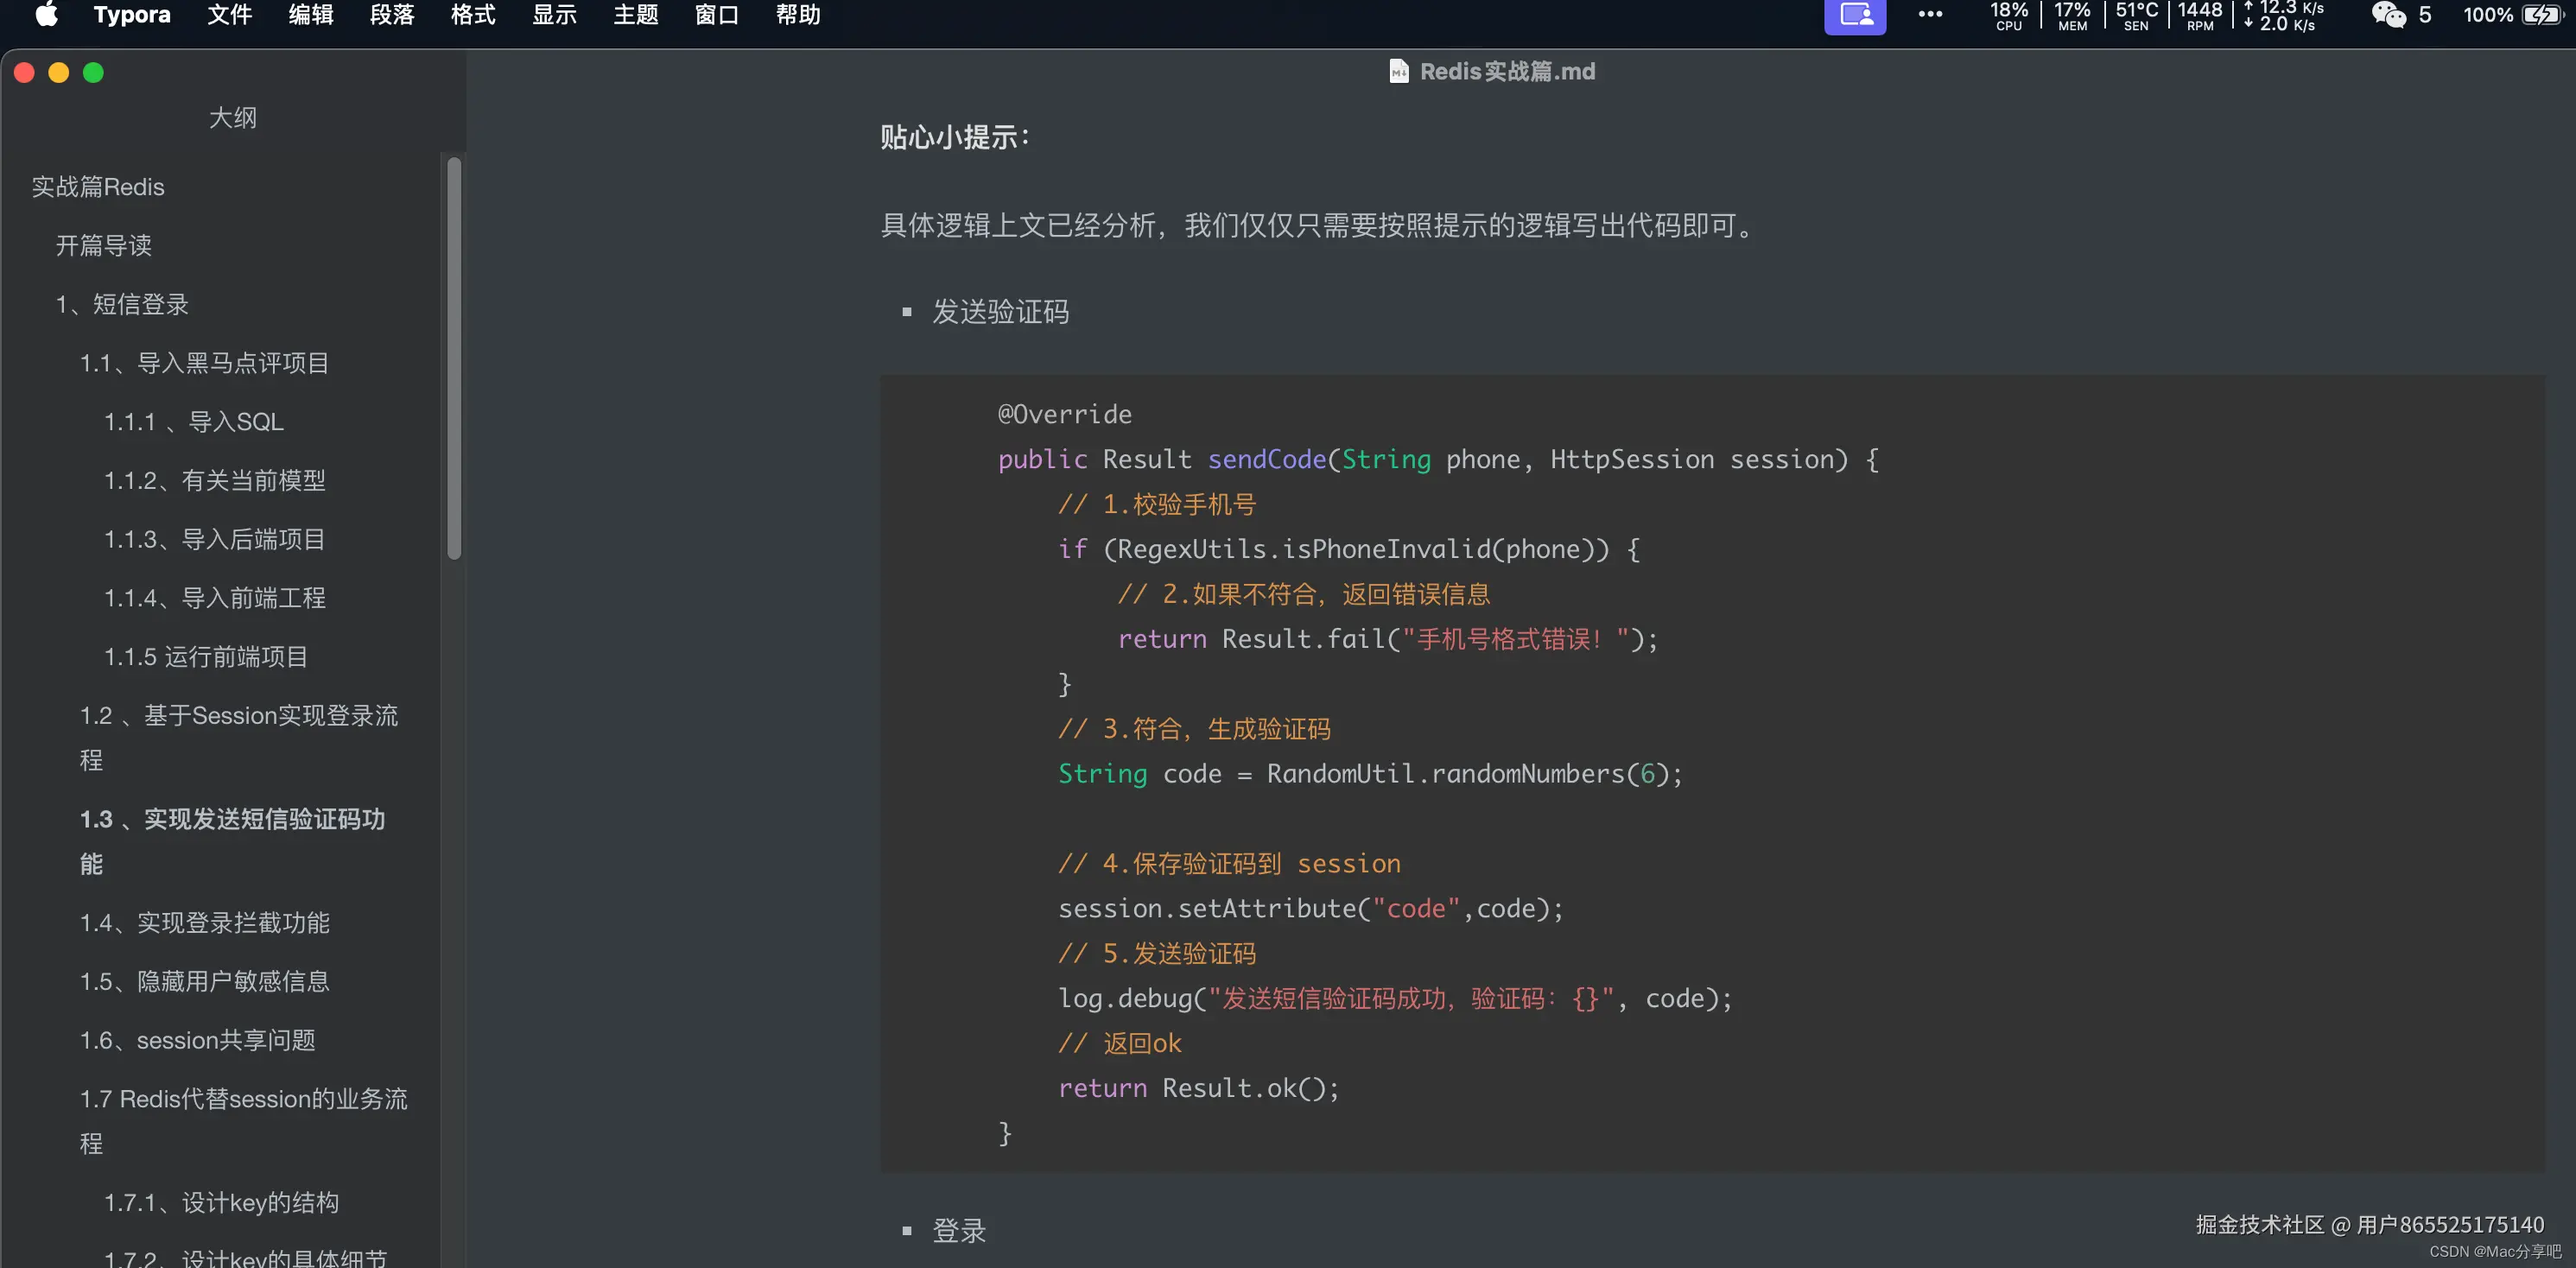Viewport: 2576px width, 1268px height.
Task: Jump to 1.1.3、导入后端项目 in outline
Action: point(215,540)
